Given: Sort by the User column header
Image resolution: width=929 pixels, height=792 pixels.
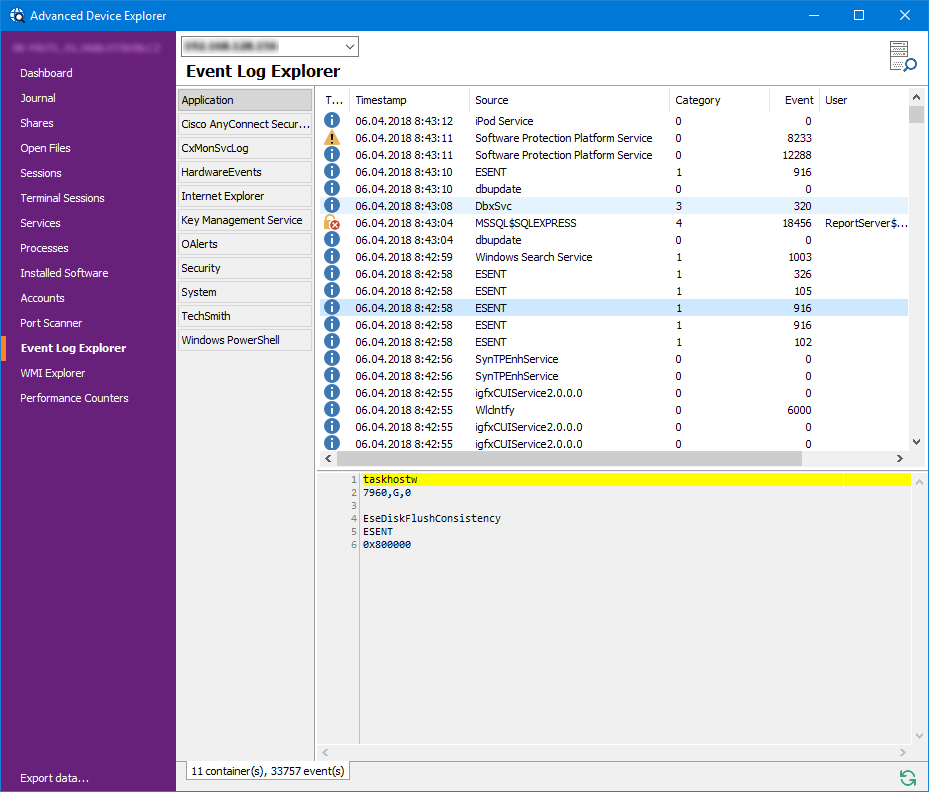Looking at the screenshot, I should click(864, 100).
